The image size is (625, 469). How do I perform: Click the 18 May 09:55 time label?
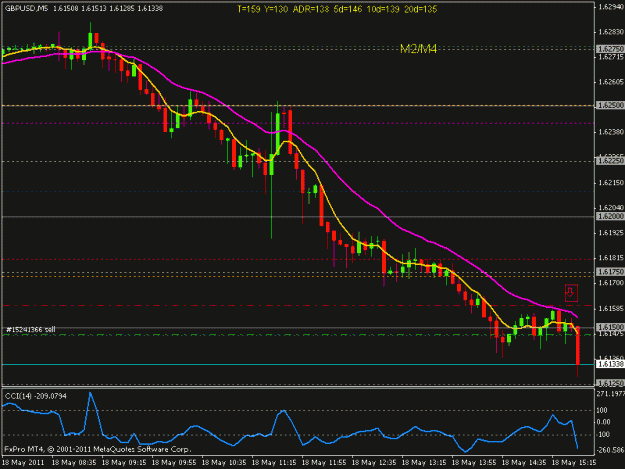(x=174, y=463)
